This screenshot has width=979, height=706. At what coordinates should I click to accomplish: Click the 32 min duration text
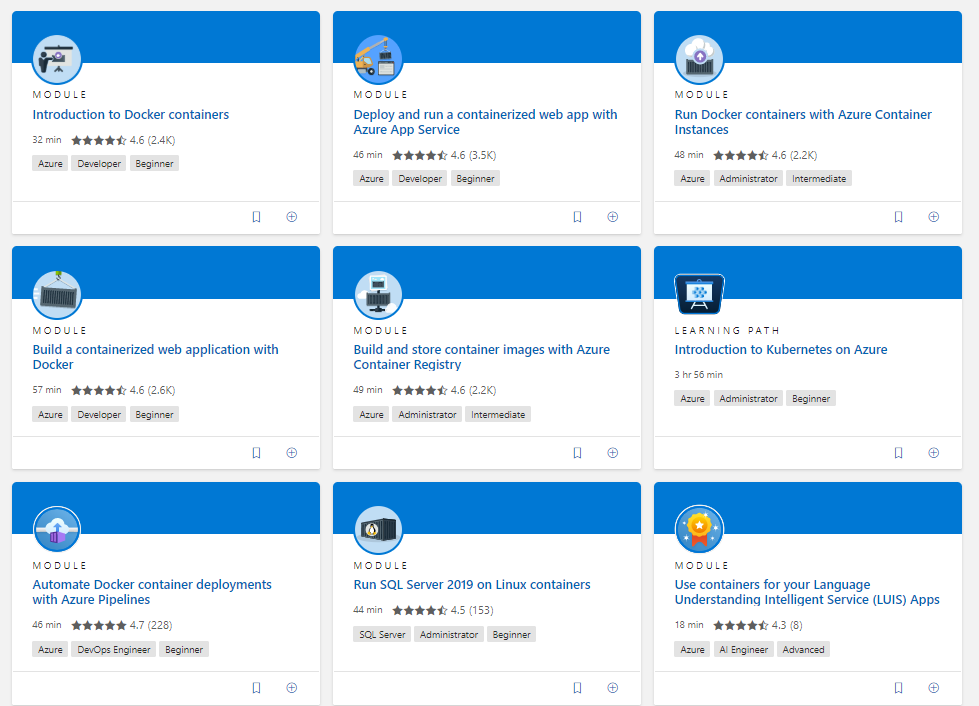coord(47,140)
